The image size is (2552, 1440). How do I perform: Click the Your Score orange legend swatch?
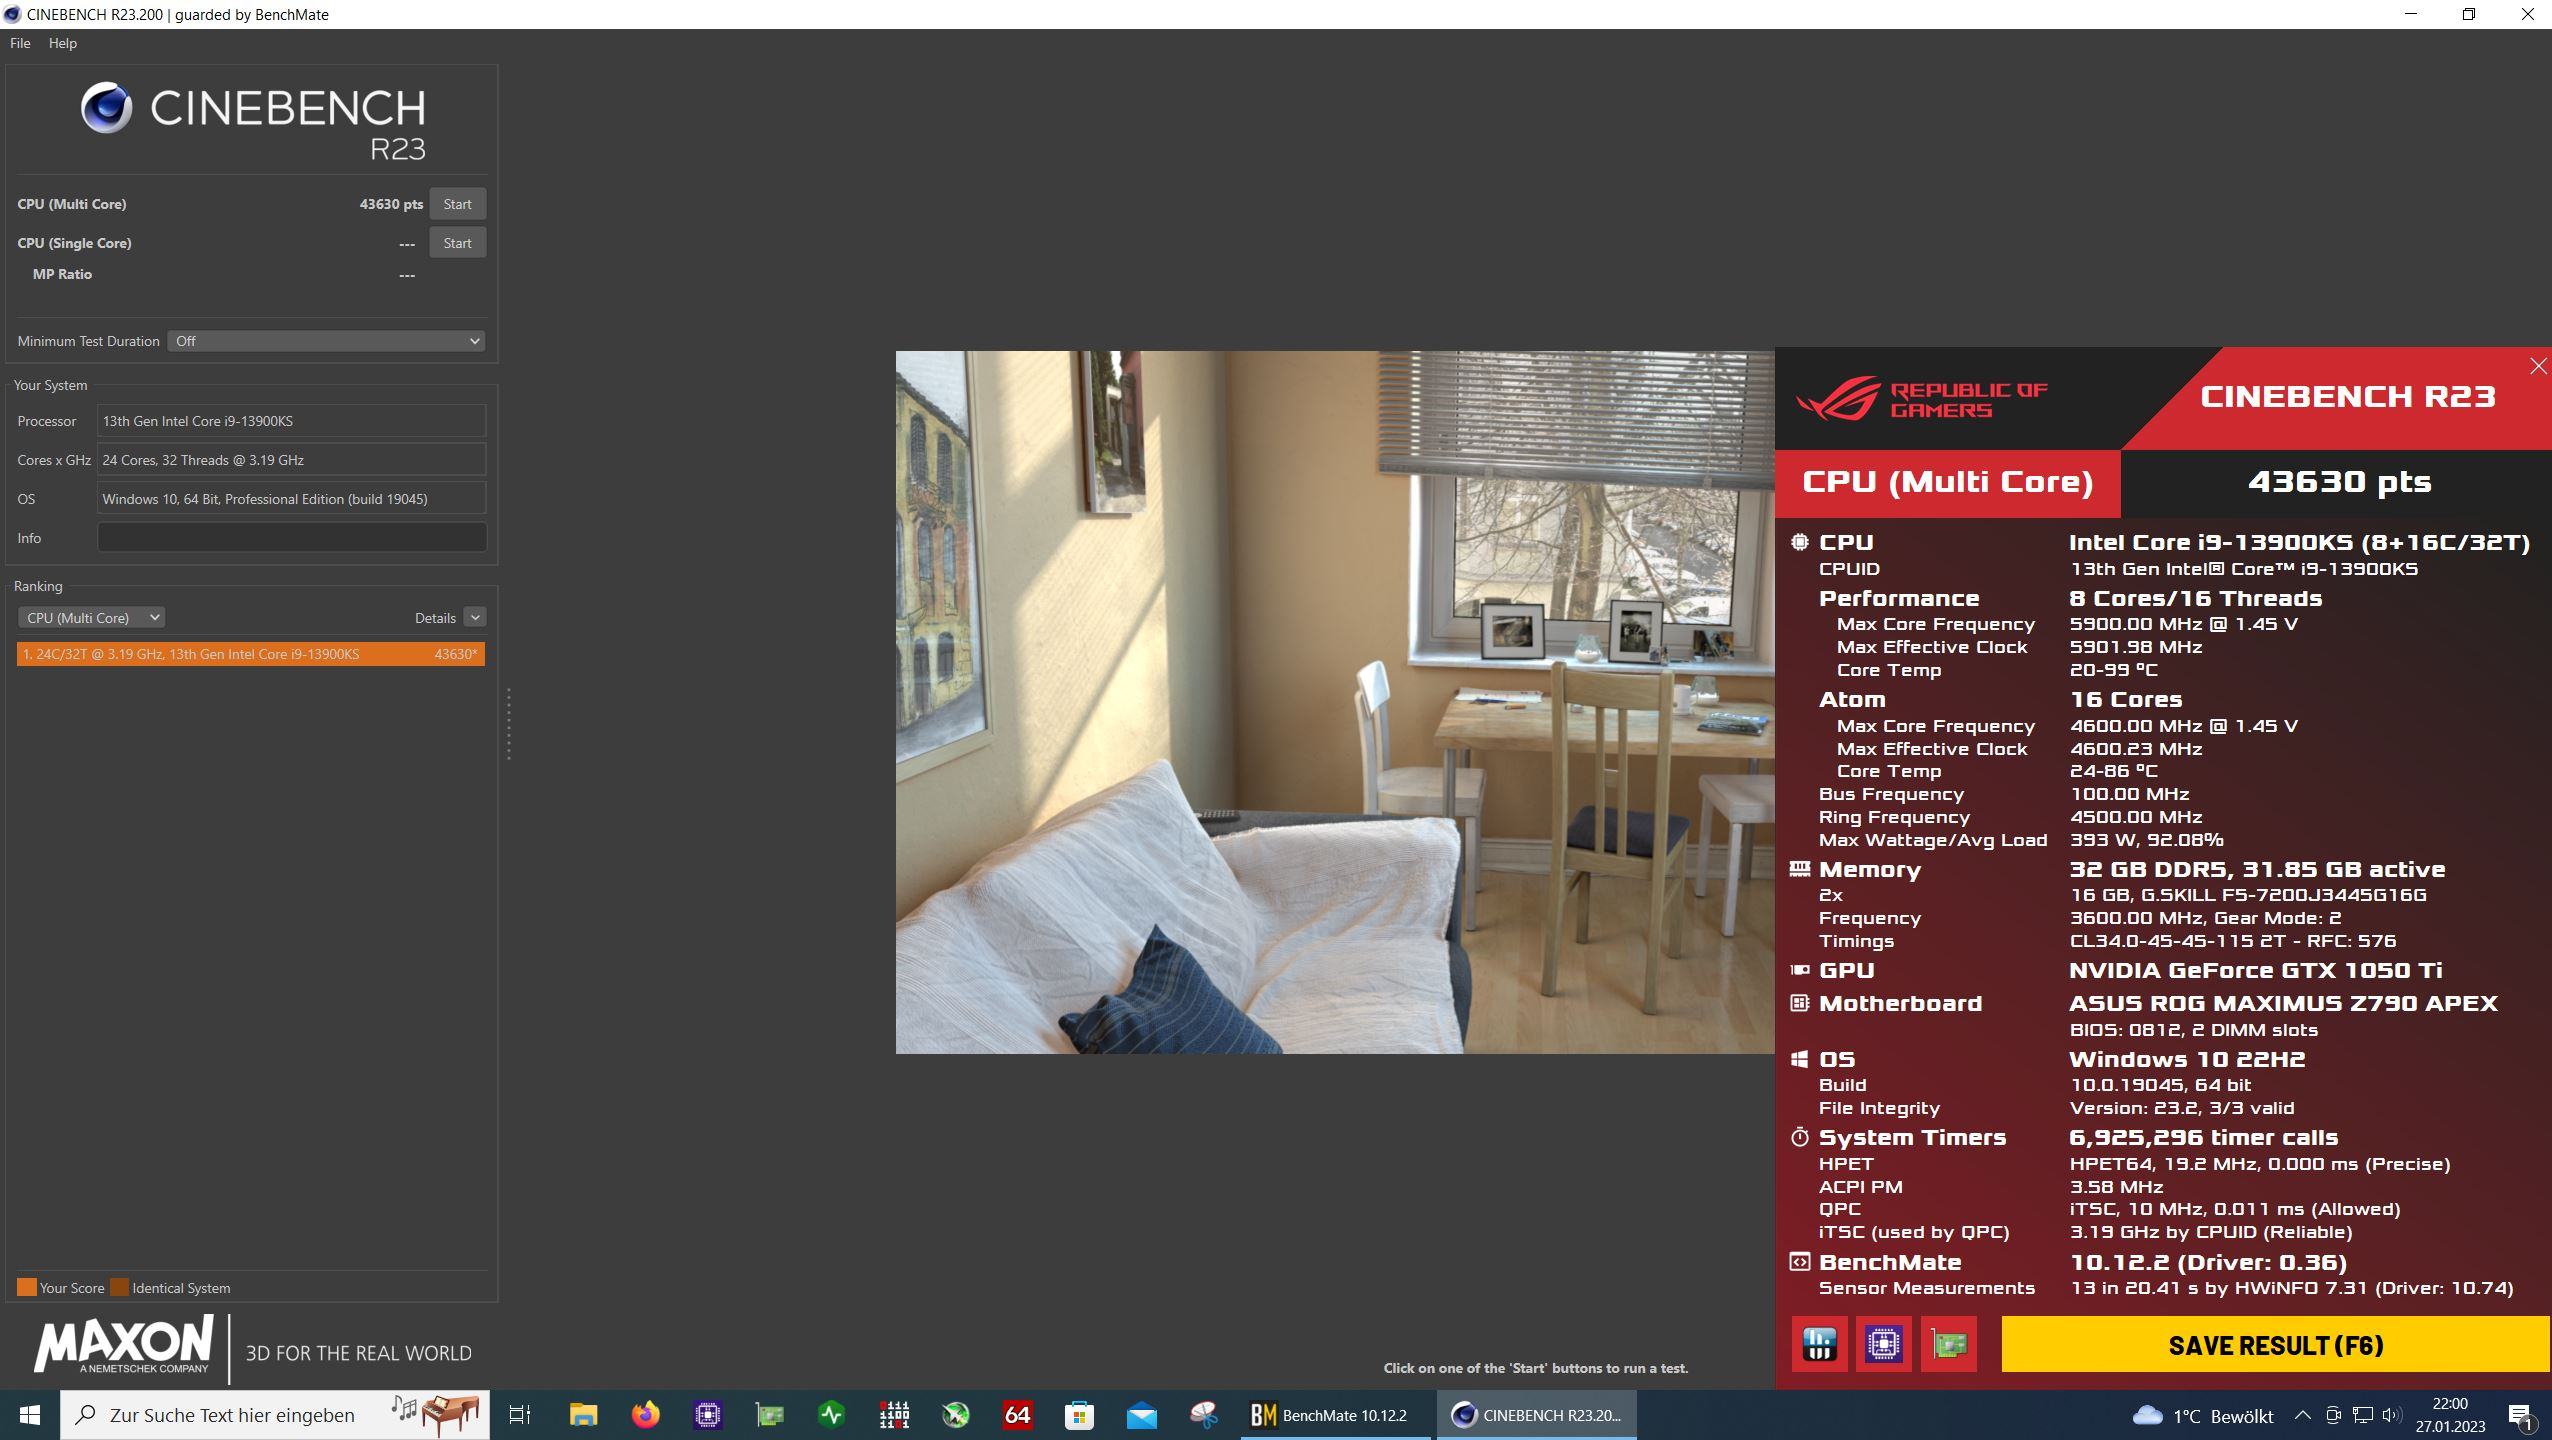[x=27, y=1287]
